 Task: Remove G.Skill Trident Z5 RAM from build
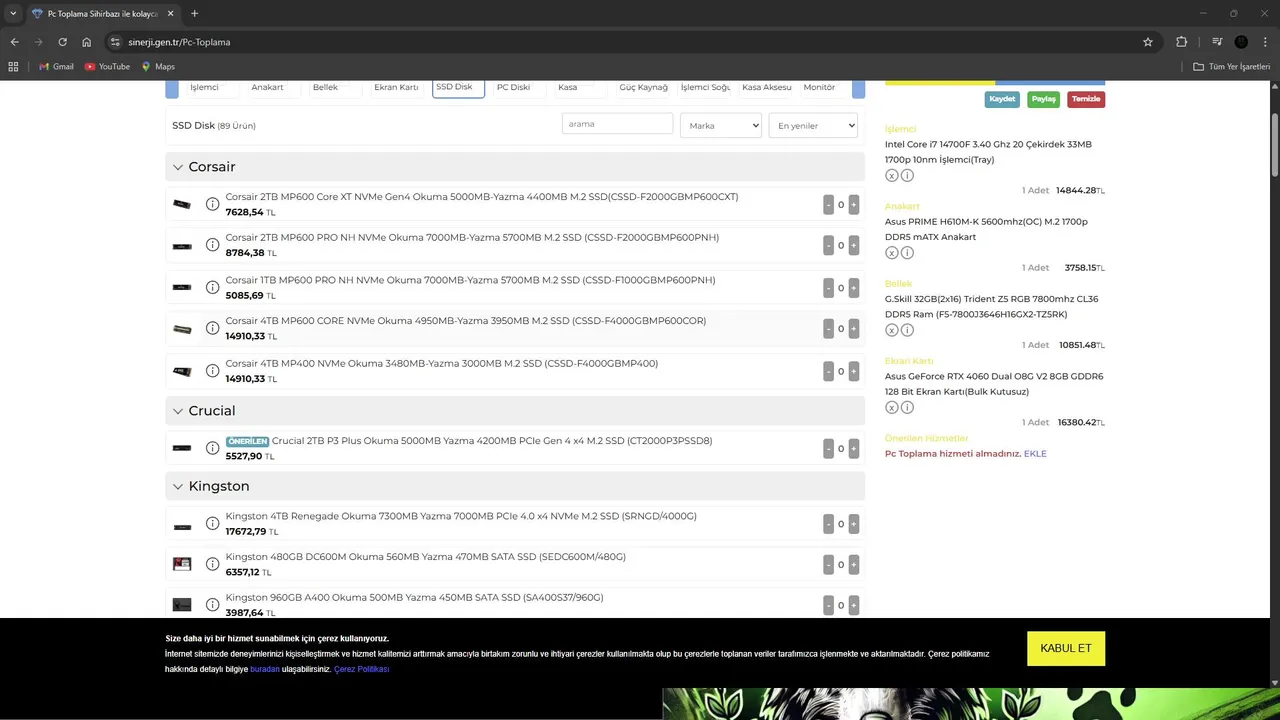tap(891, 330)
